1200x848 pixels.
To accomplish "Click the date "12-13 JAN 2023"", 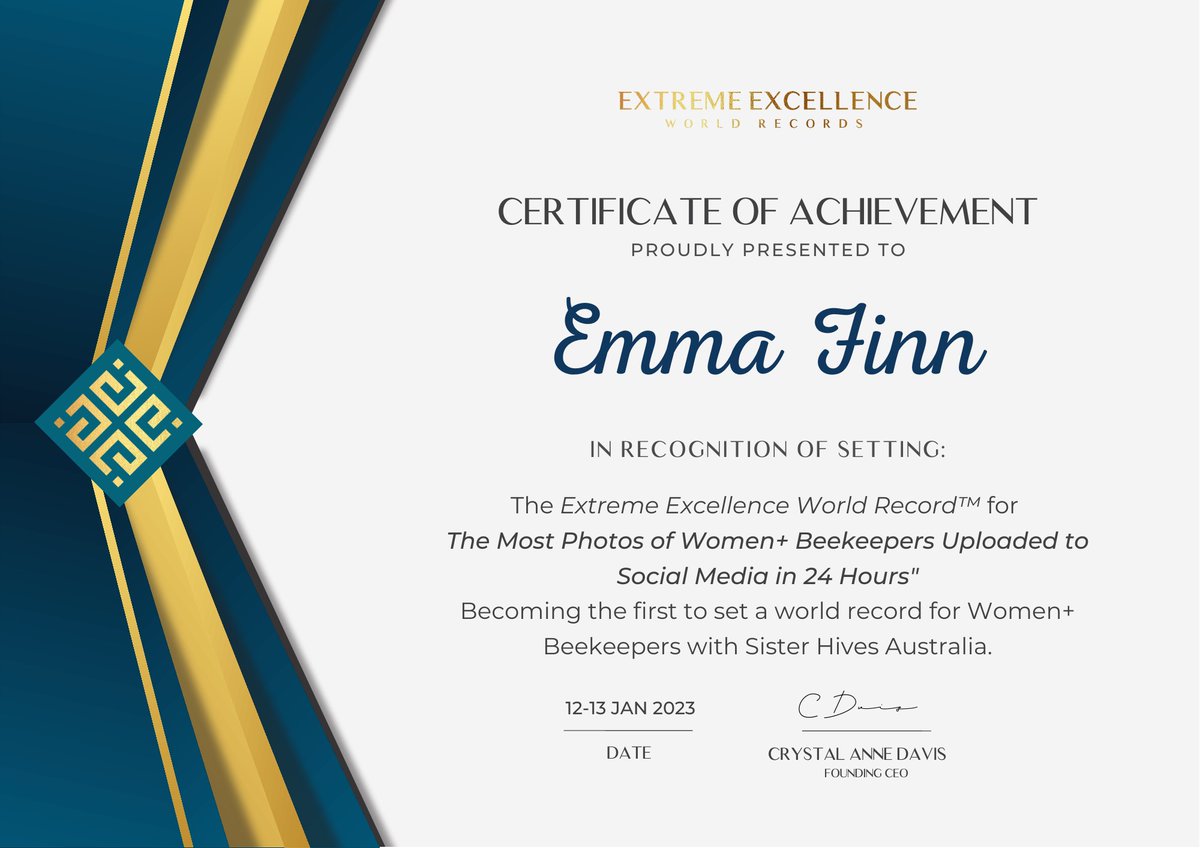I will pos(629,709).
